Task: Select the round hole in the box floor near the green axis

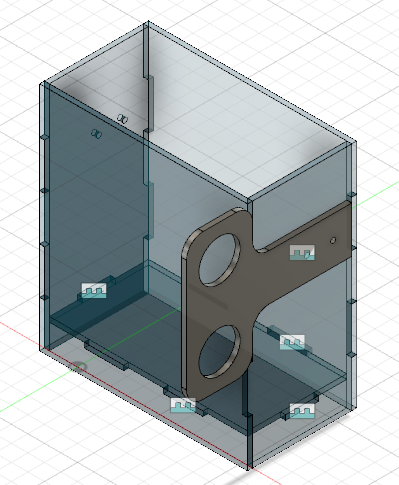Action: (79, 366)
